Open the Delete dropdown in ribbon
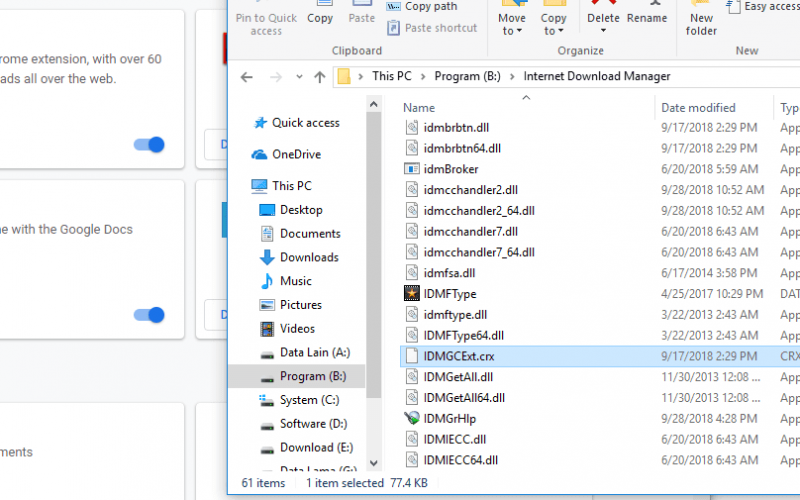The width and height of the screenshot is (800, 500). pos(603,31)
